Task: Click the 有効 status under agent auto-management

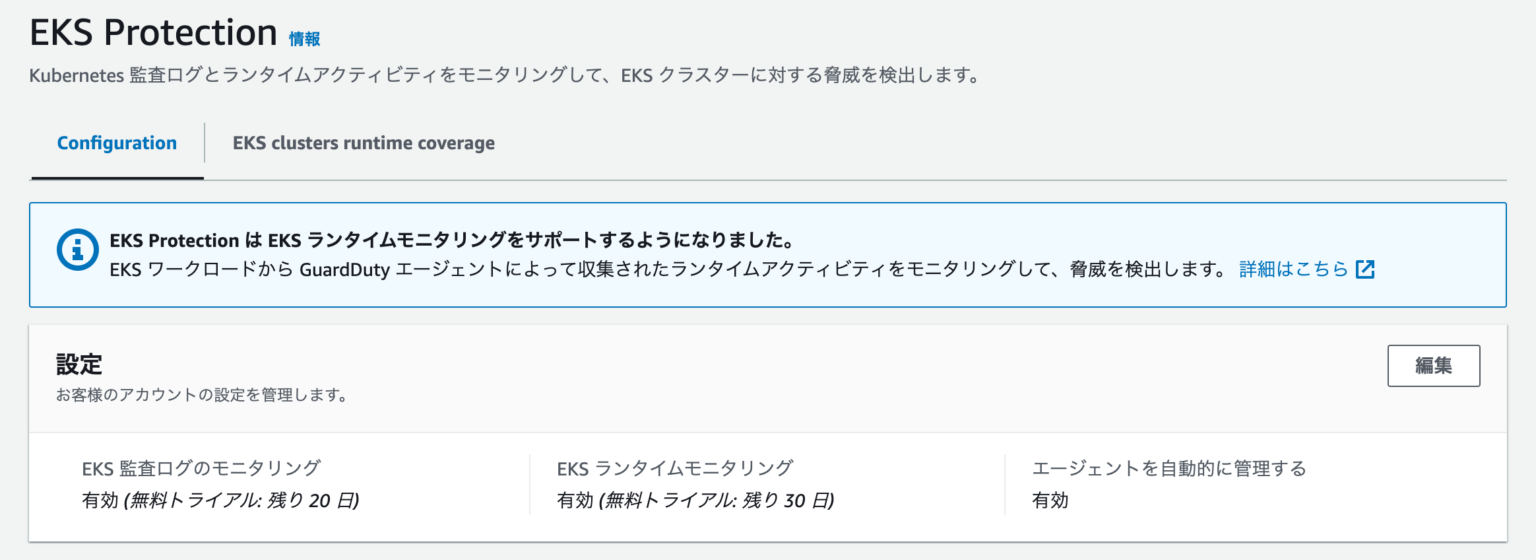Action: [1050, 501]
